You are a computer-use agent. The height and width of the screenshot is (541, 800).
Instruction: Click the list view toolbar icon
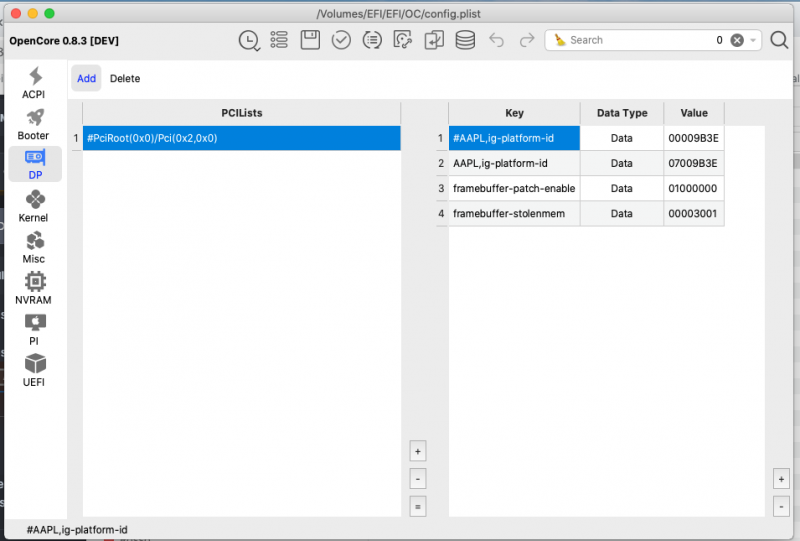(x=279, y=40)
